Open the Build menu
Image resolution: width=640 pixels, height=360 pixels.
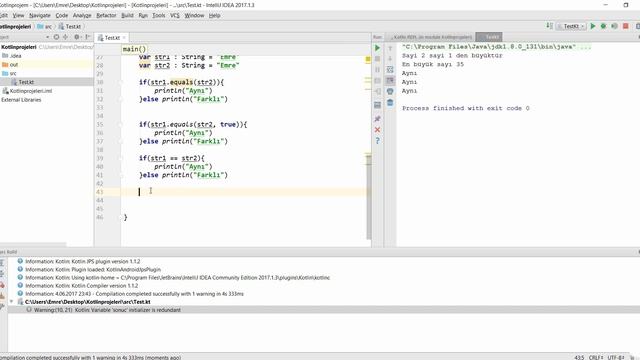click(x=127, y=16)
